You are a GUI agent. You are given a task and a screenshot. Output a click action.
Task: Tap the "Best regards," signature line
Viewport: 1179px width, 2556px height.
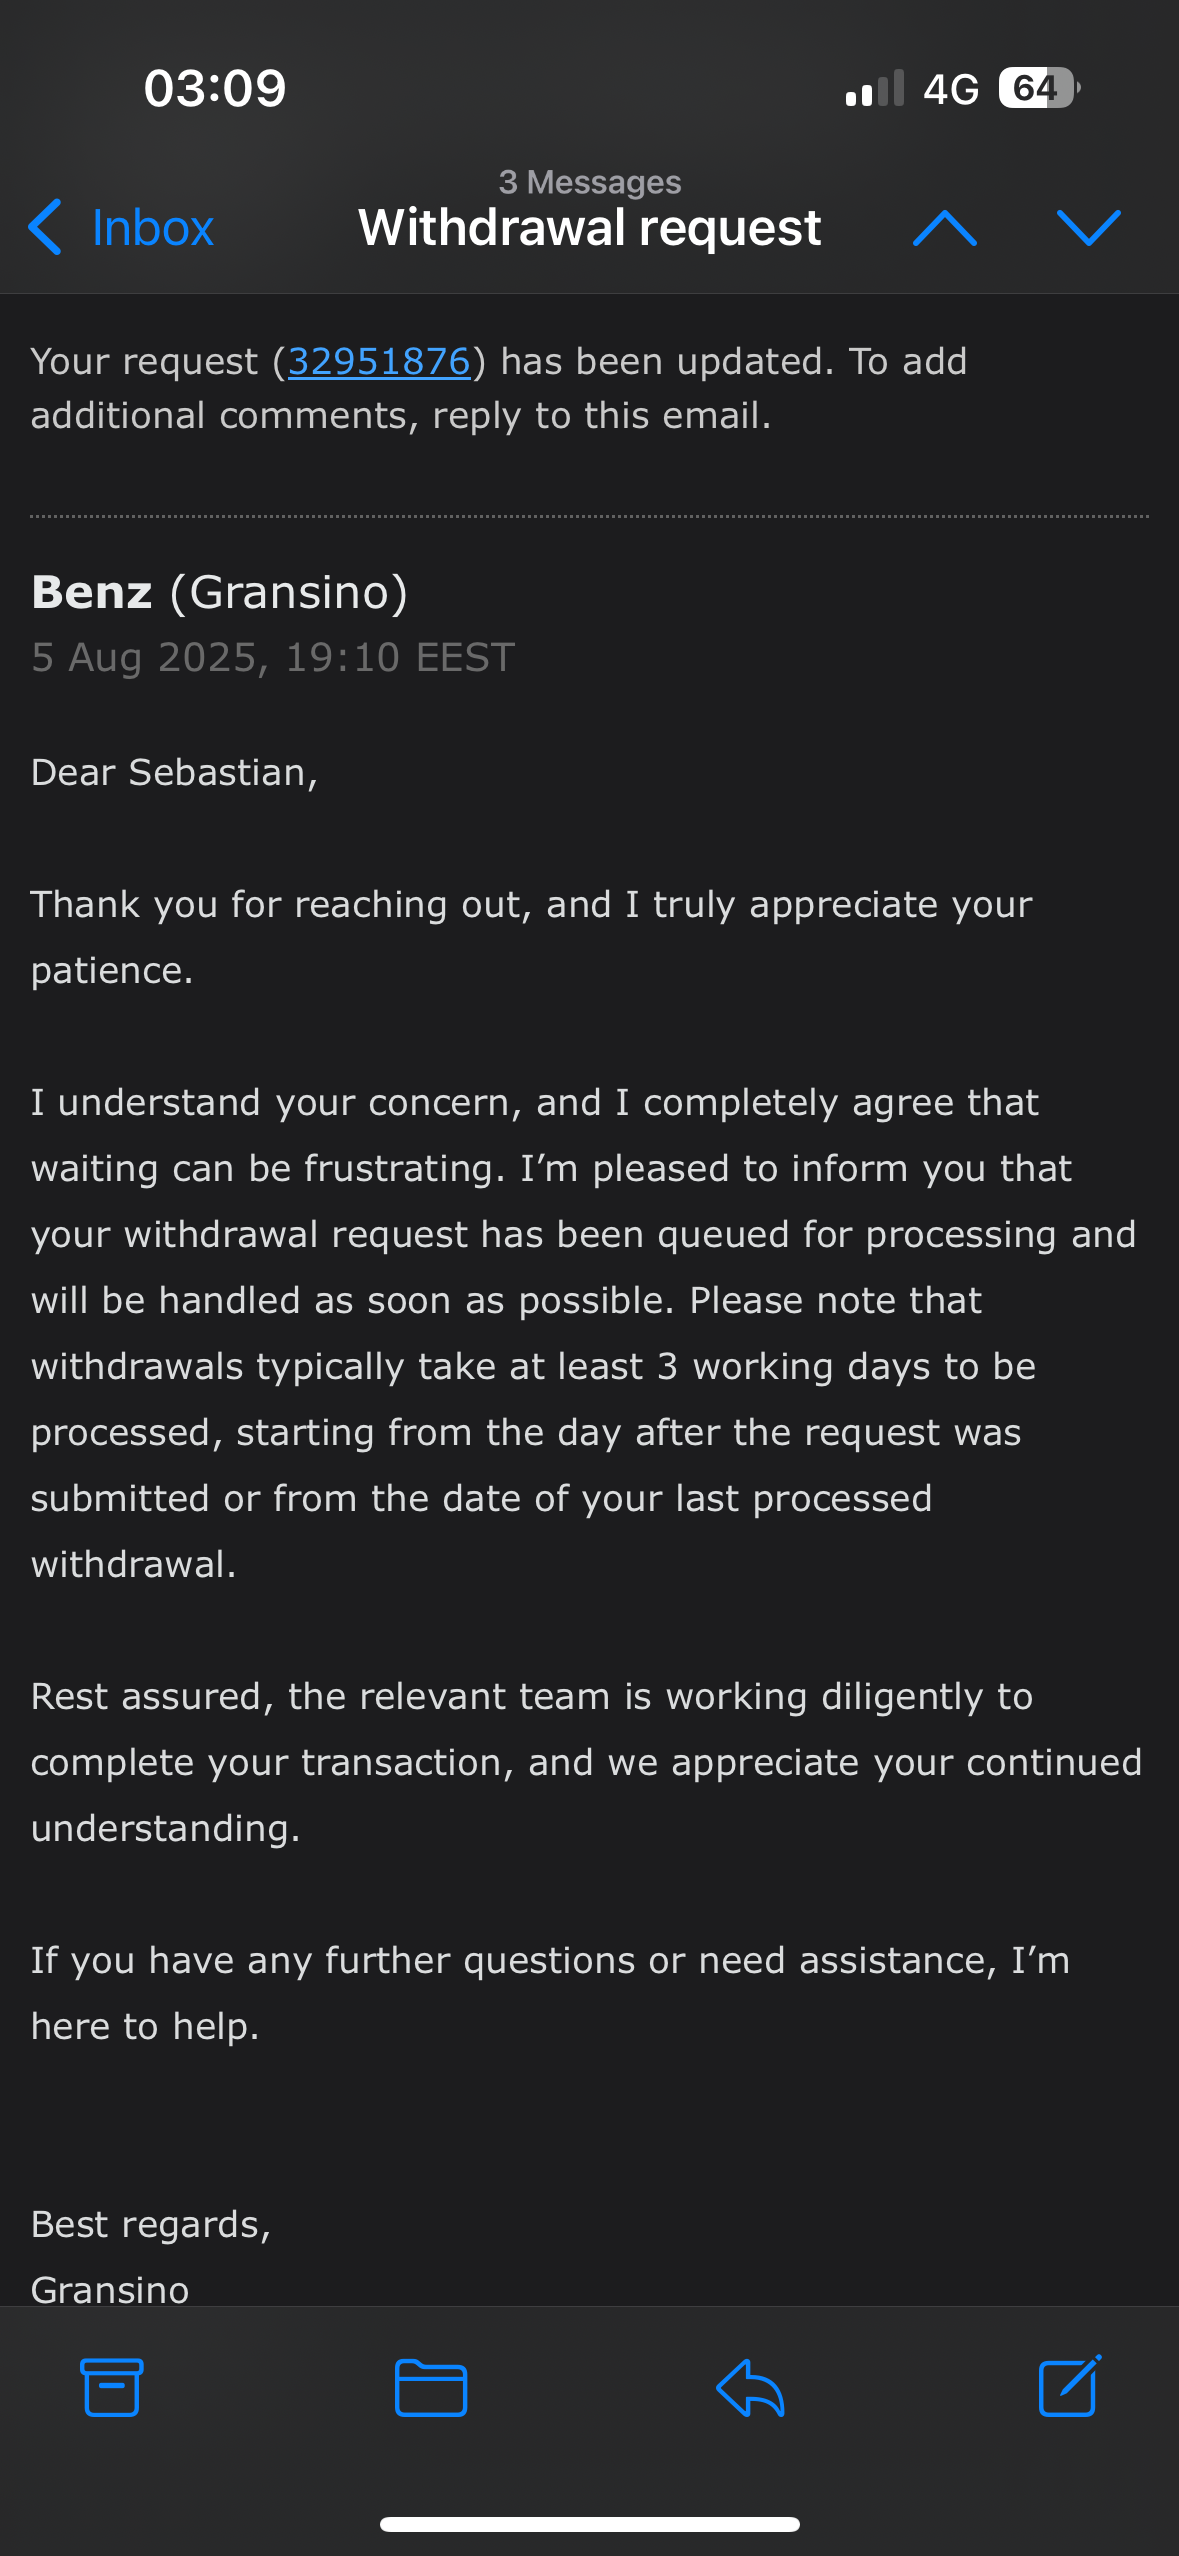click(151, 2224)
